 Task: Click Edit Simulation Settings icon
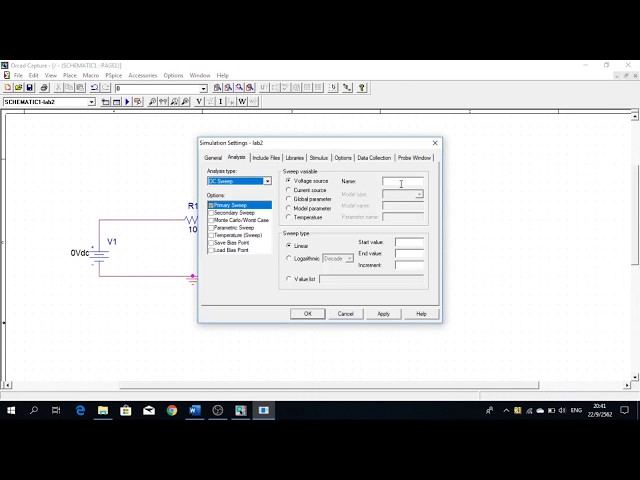pos(116,102)
